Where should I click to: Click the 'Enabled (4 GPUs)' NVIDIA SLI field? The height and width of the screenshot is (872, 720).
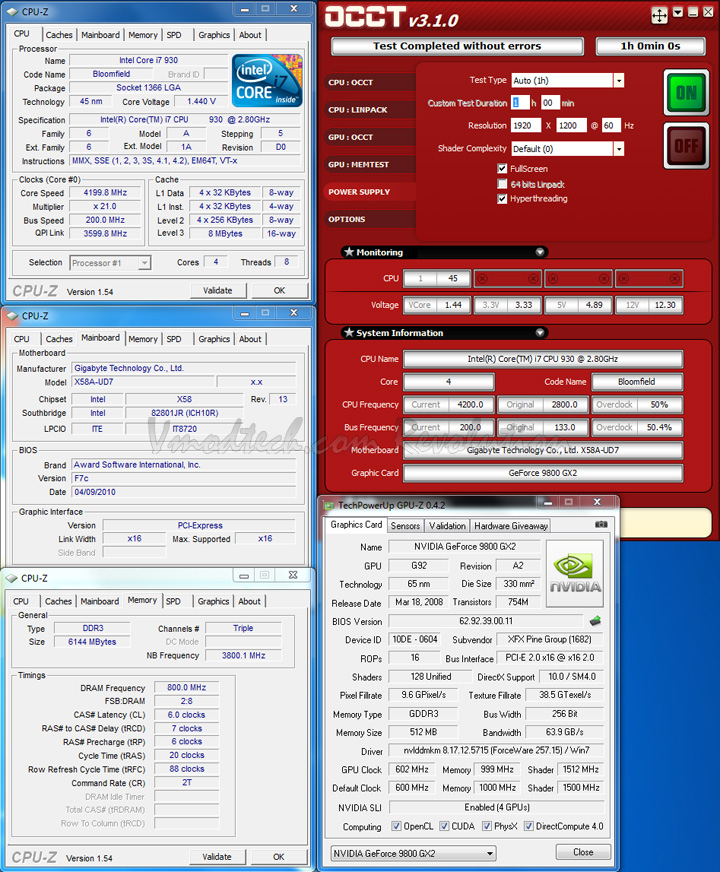(496, 807)
